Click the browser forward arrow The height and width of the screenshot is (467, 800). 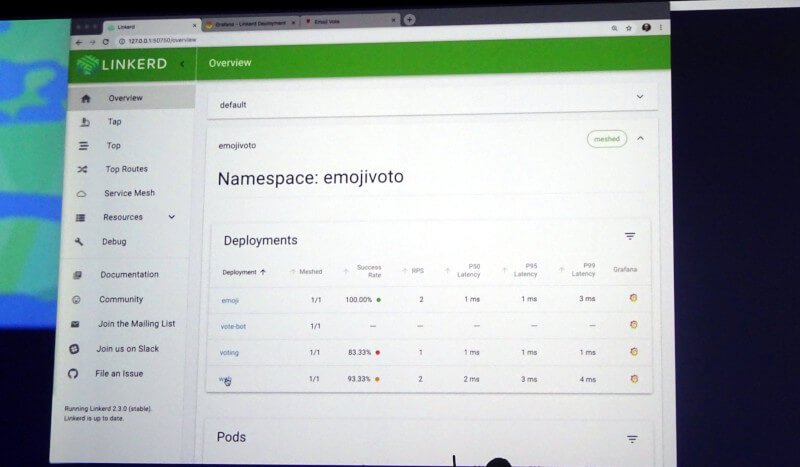[92, 42]
